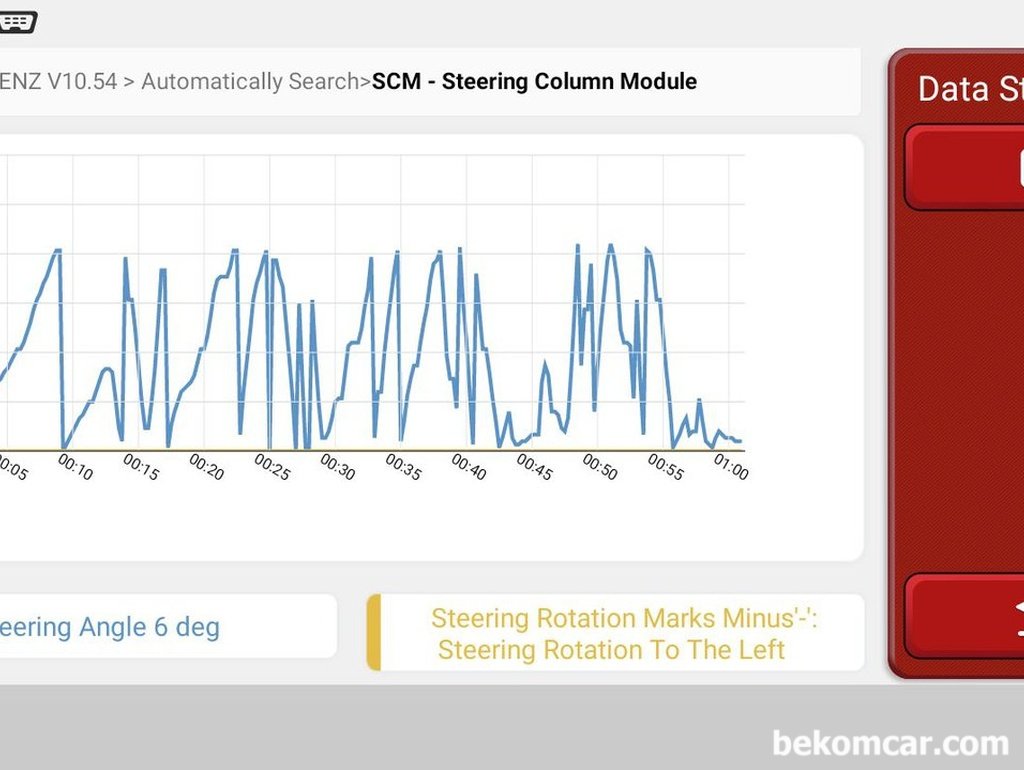Image resolution: width=1024 pixels, height=770 pixels.
Task: Click the V10.54 version breadcrumb
Action: tap(81, 82)
